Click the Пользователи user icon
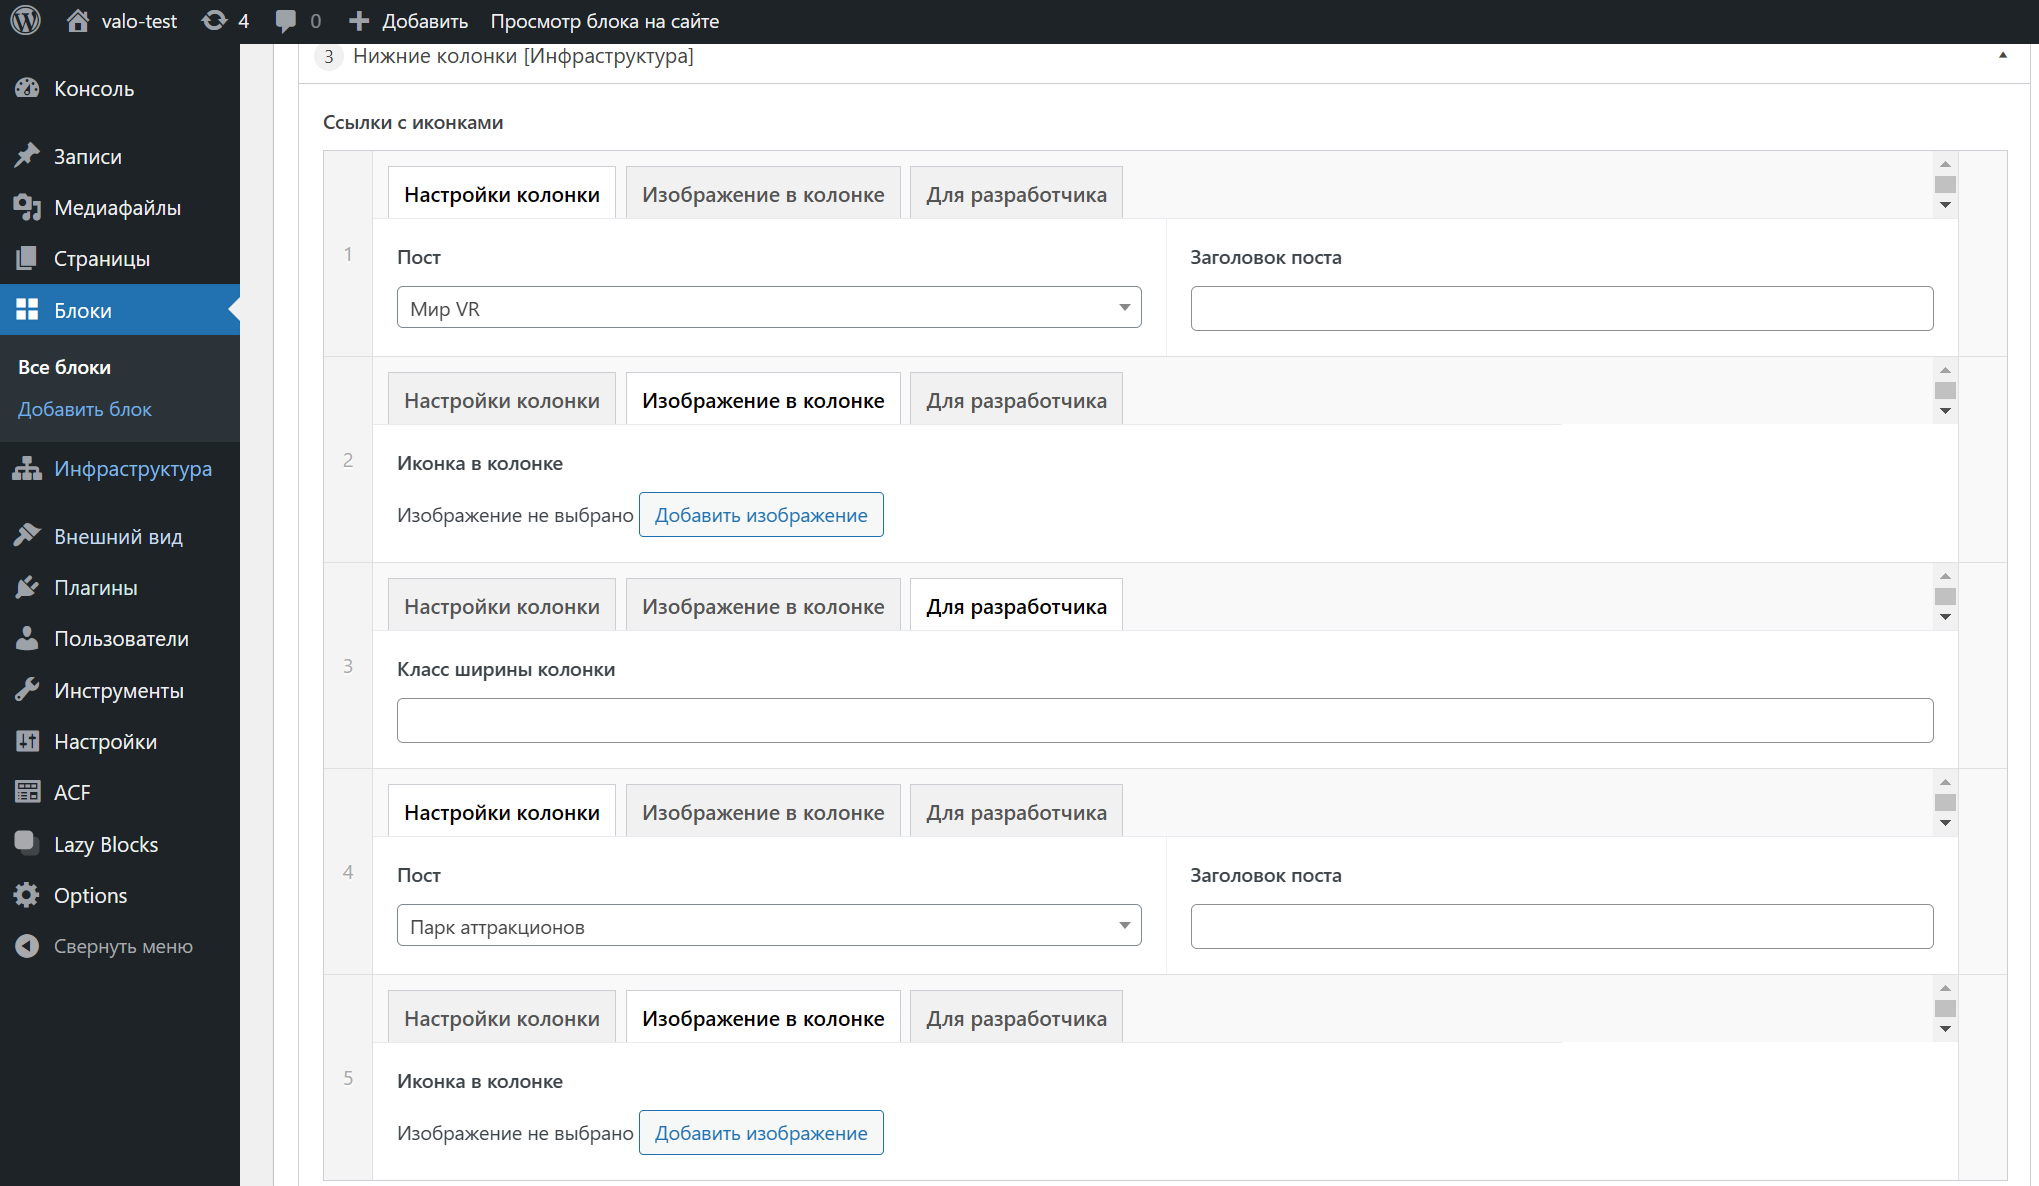2039x1186 pixels. [27, 638]
